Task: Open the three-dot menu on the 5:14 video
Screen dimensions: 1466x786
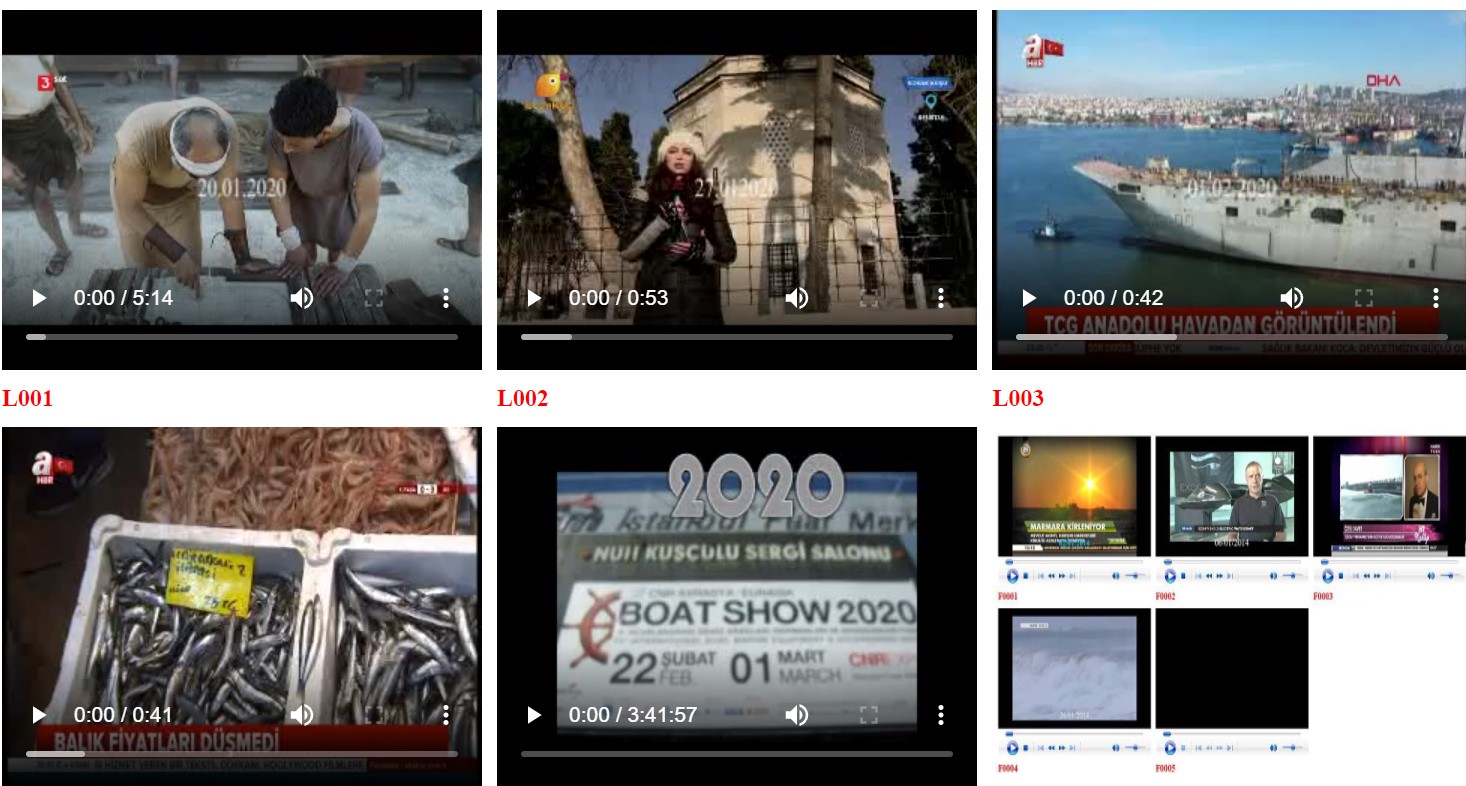Action: pyautogui.click(x=445, y=298)
